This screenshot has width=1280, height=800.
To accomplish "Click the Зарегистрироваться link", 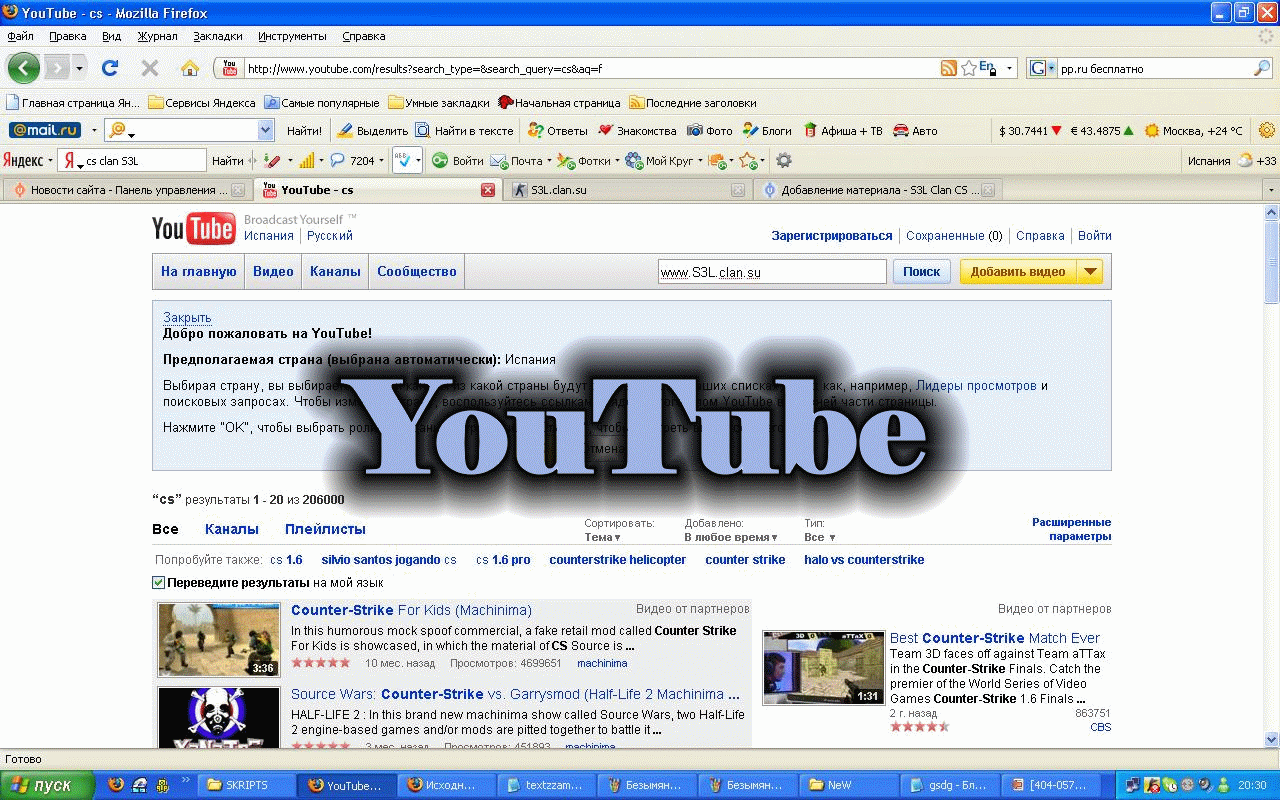I will click(832, 236).
